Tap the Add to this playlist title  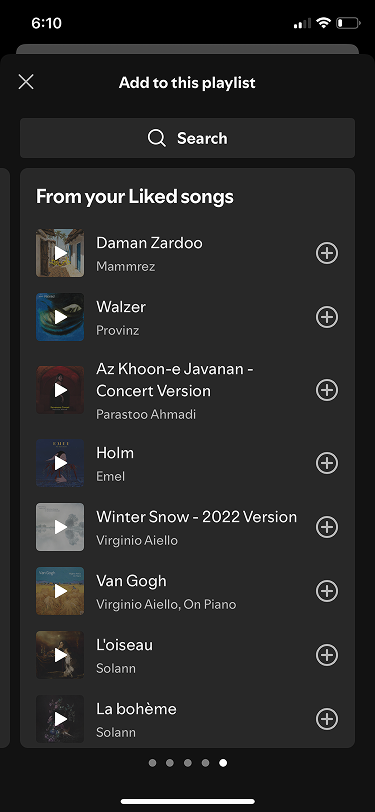pyautogui.click(x=187, y=83)
